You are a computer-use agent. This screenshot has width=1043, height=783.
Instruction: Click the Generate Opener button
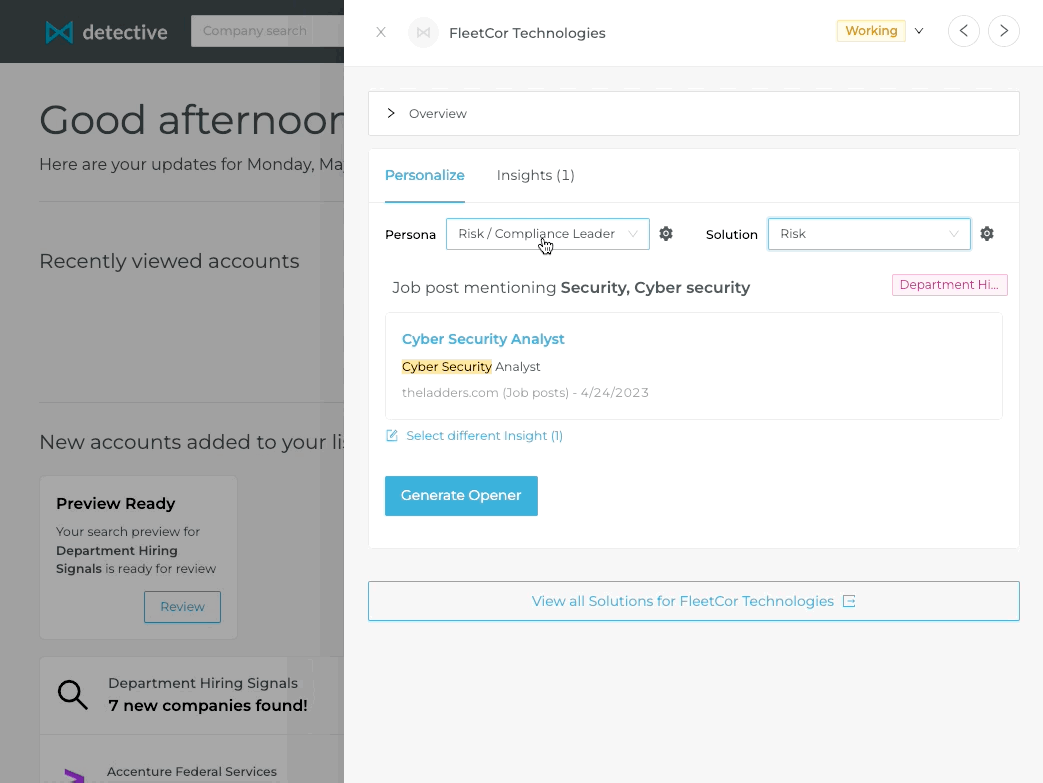461,496
